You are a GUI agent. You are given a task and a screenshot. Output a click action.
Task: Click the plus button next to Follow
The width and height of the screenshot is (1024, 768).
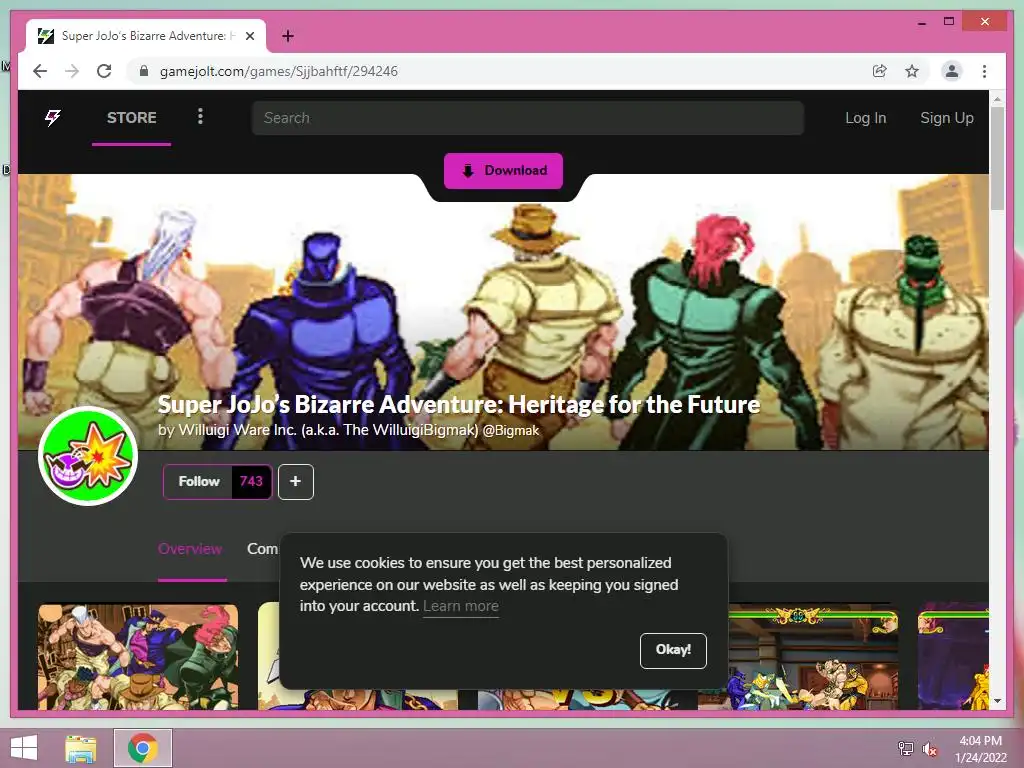click(x=296, y=481)
